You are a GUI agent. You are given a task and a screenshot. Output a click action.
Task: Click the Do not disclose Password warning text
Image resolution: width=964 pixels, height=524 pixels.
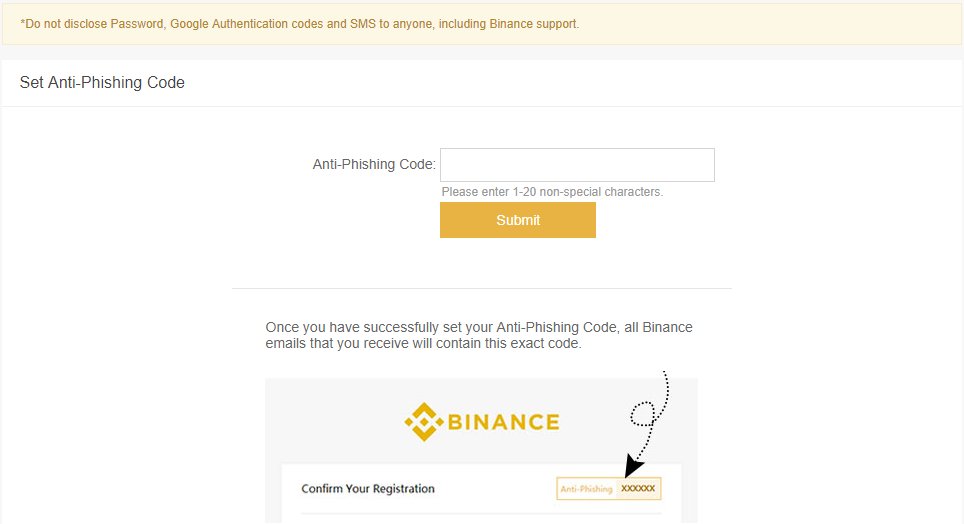click(300, 24)
